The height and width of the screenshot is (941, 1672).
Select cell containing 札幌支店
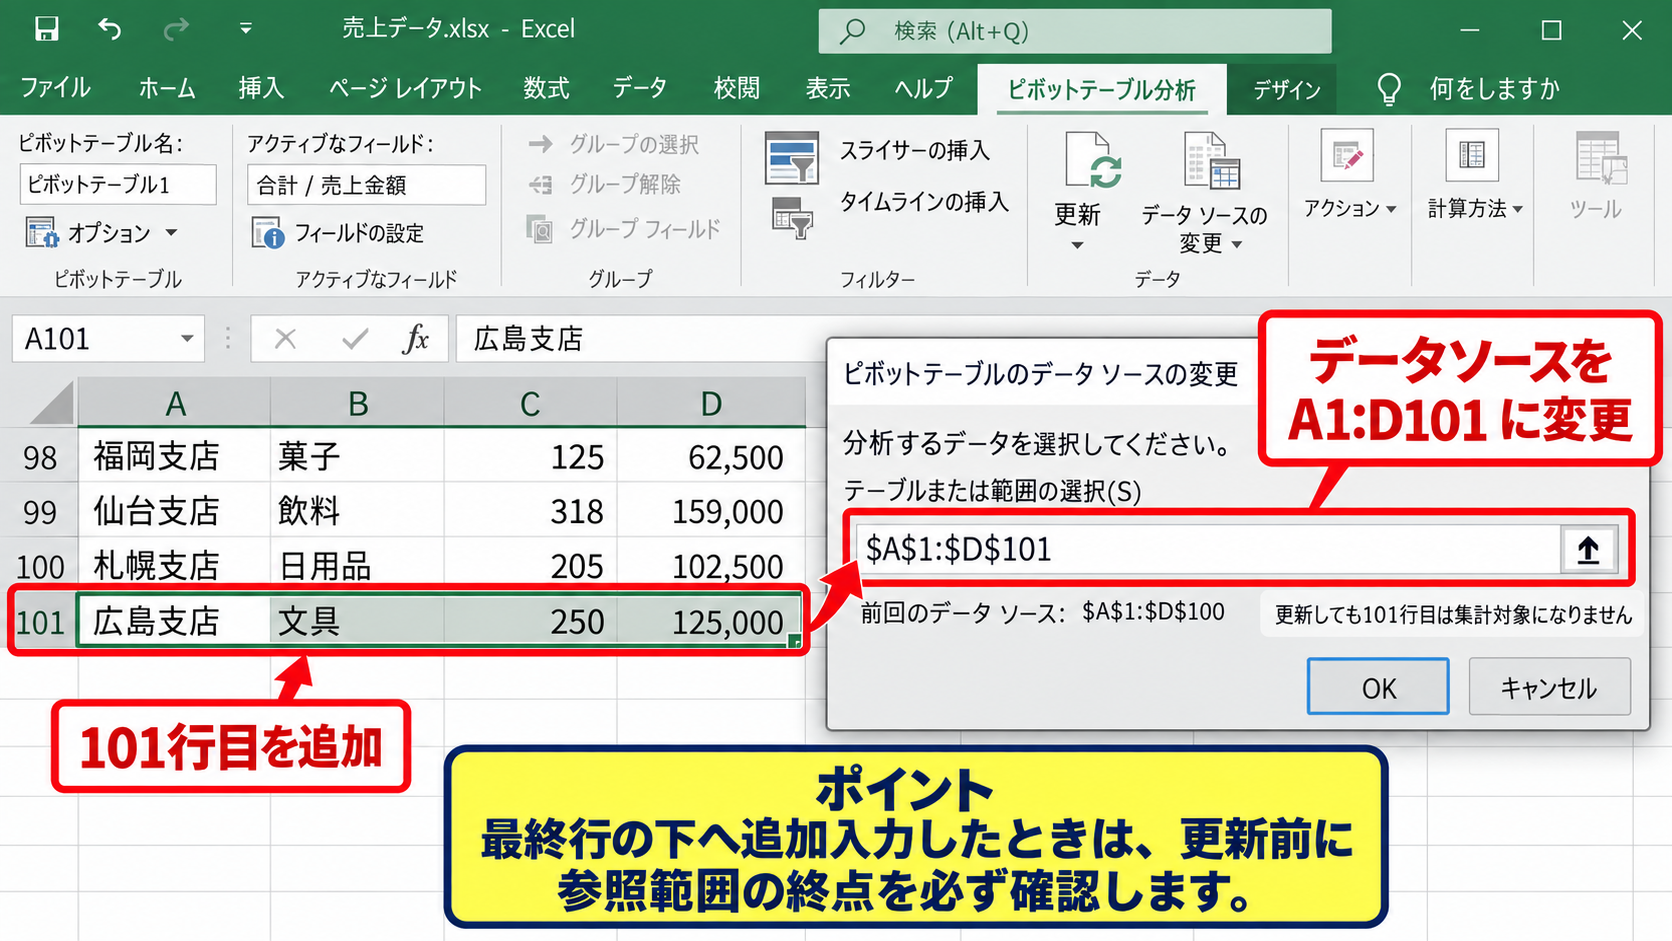[174, 566]
